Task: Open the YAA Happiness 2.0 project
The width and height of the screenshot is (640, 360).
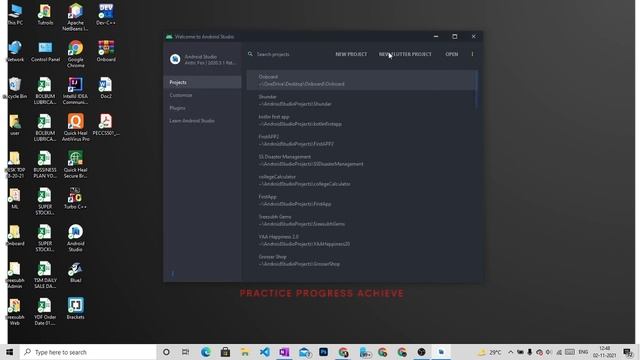Action: [361, 240]
